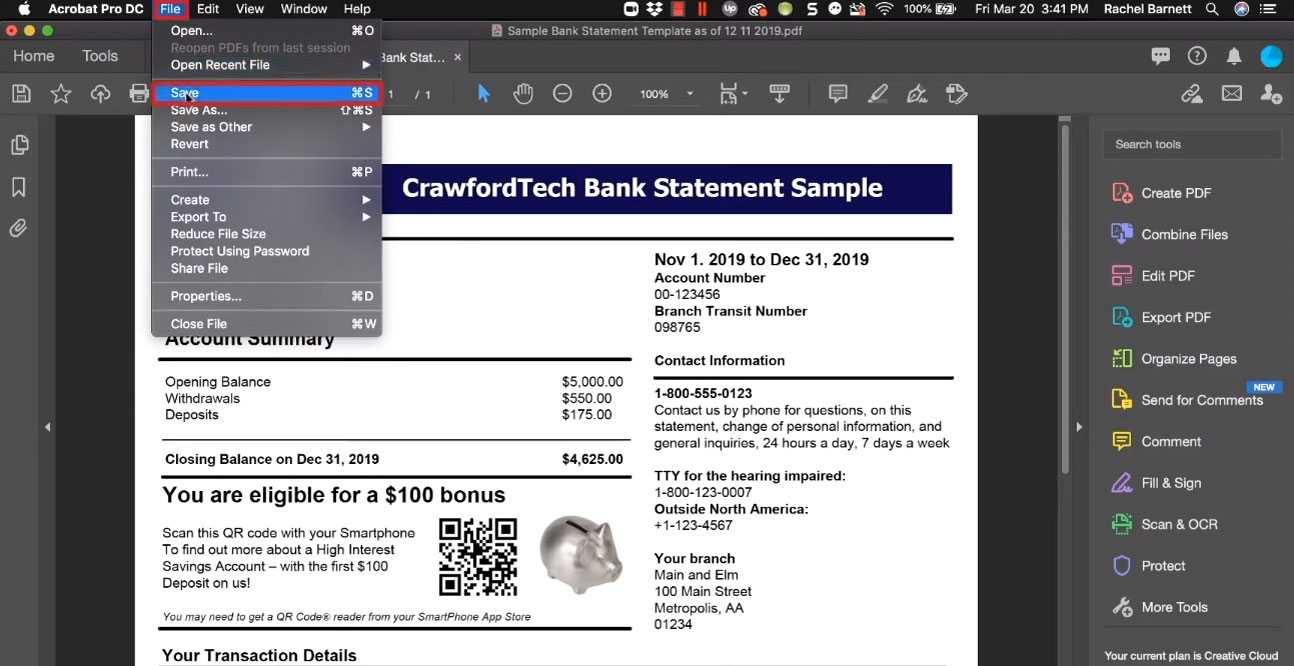This screenshot has width=1294, height=666.
Task: Open the attachments paperclip panel
Action: (x=19, y=228)
